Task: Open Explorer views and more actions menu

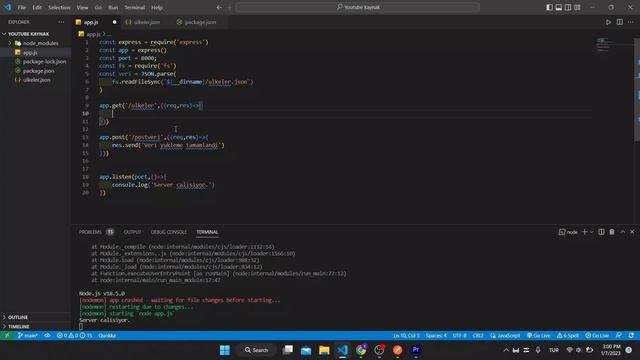Action: coord(61,22)
